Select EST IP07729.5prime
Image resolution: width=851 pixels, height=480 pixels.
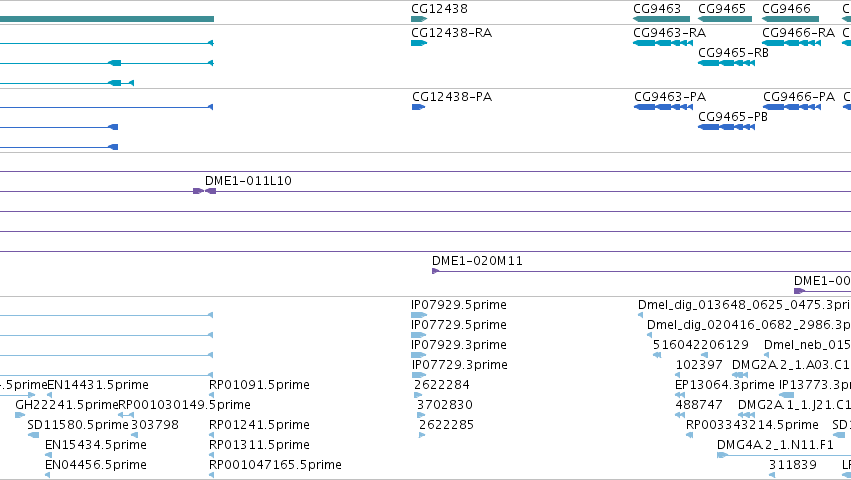[418, 335]
